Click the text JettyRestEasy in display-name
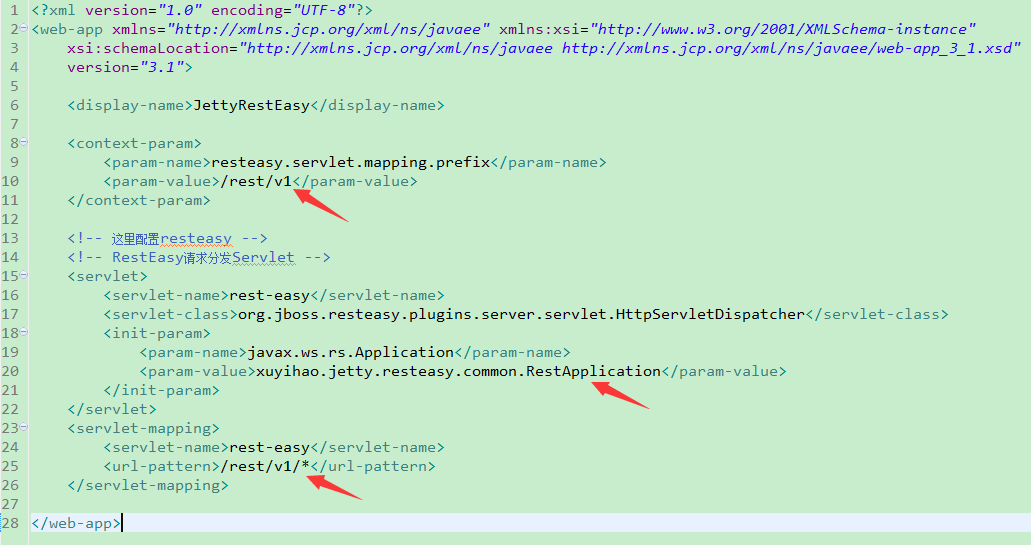This screenshot has width=1031, height=545. point(251,105)
